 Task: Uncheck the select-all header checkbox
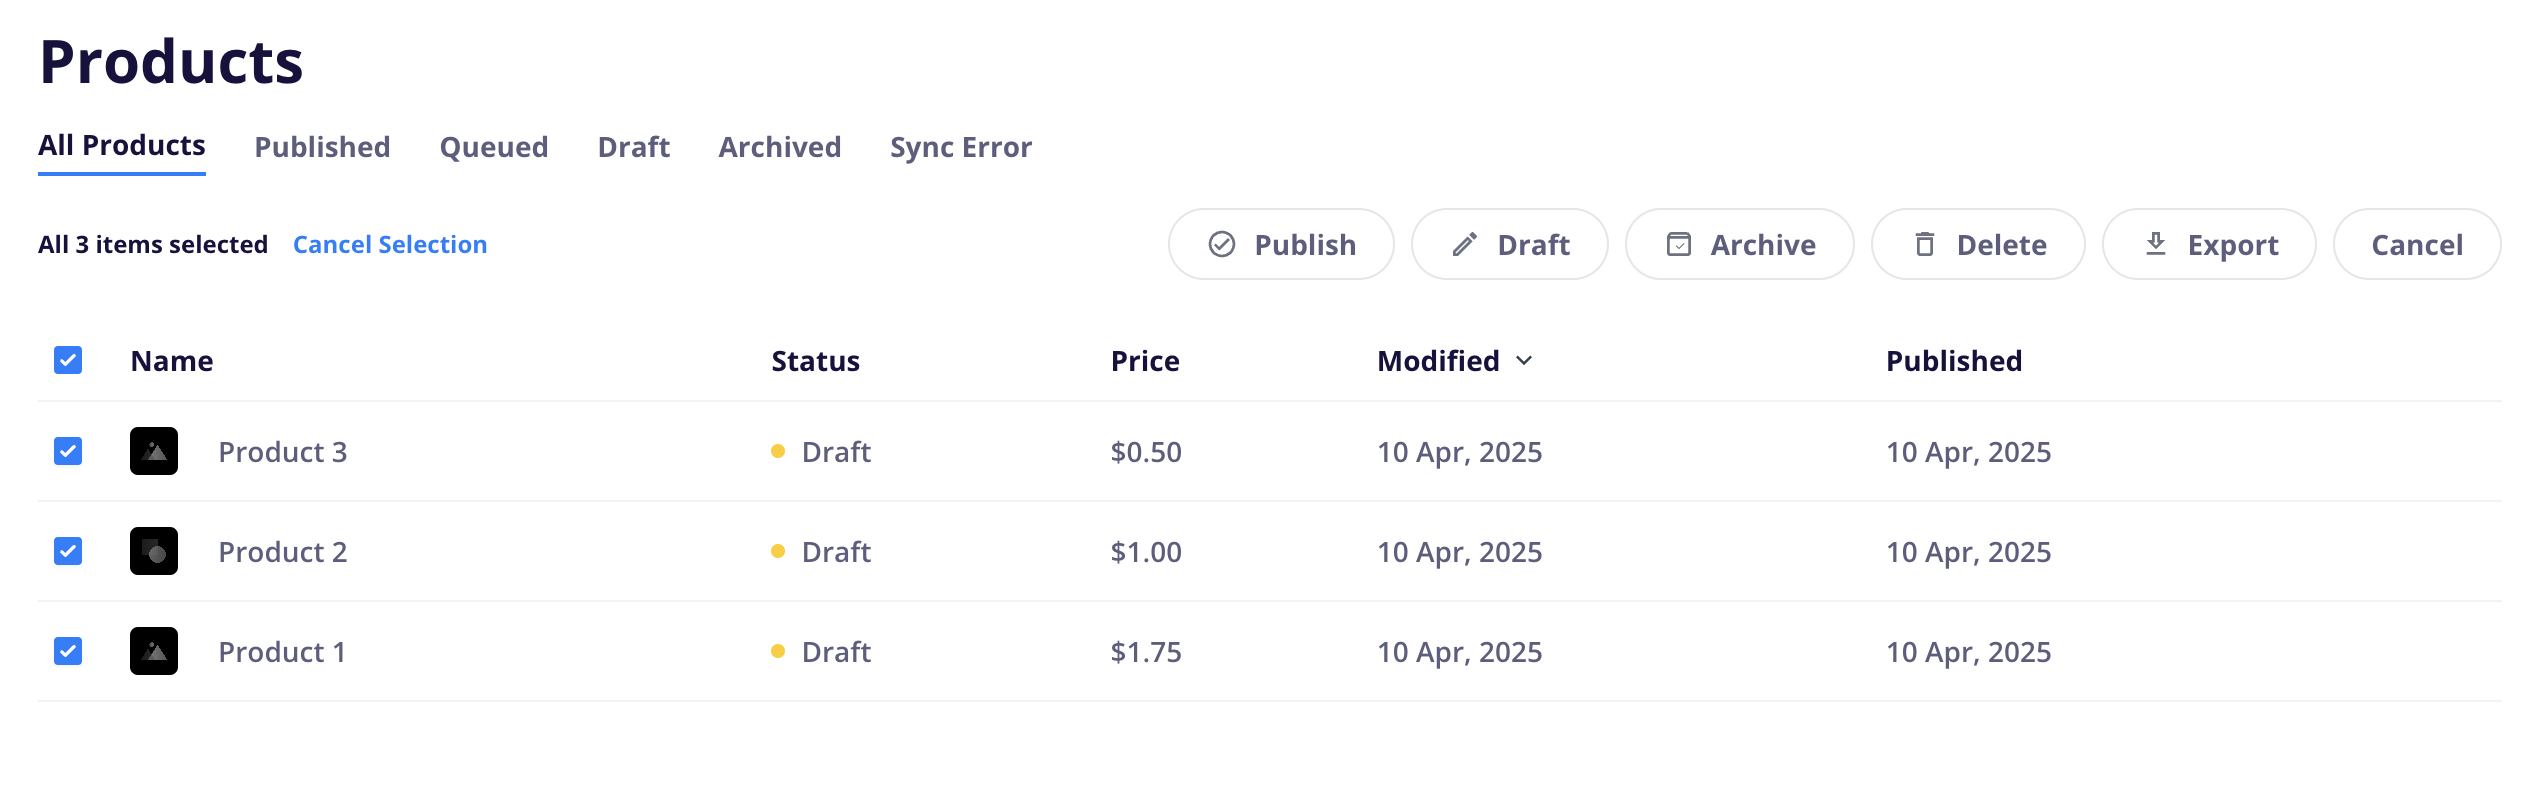coord(68,360)
